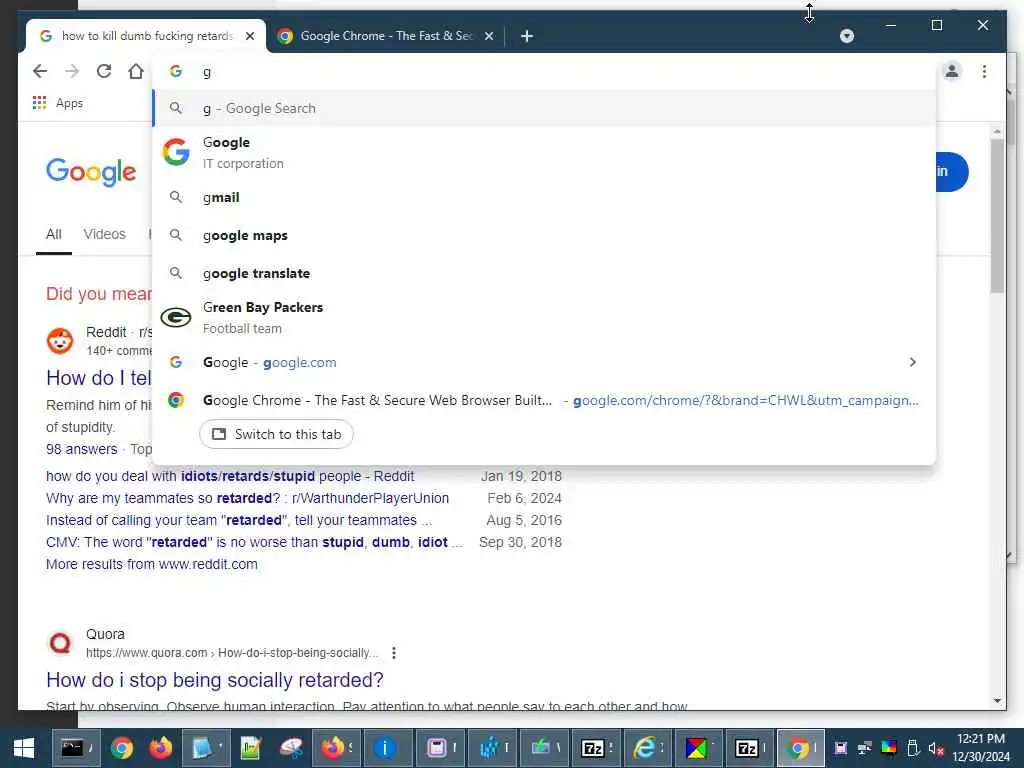Open the Quora result three-dot options
This screenshot has width=1024, height=768.
[x=393, y=652]
